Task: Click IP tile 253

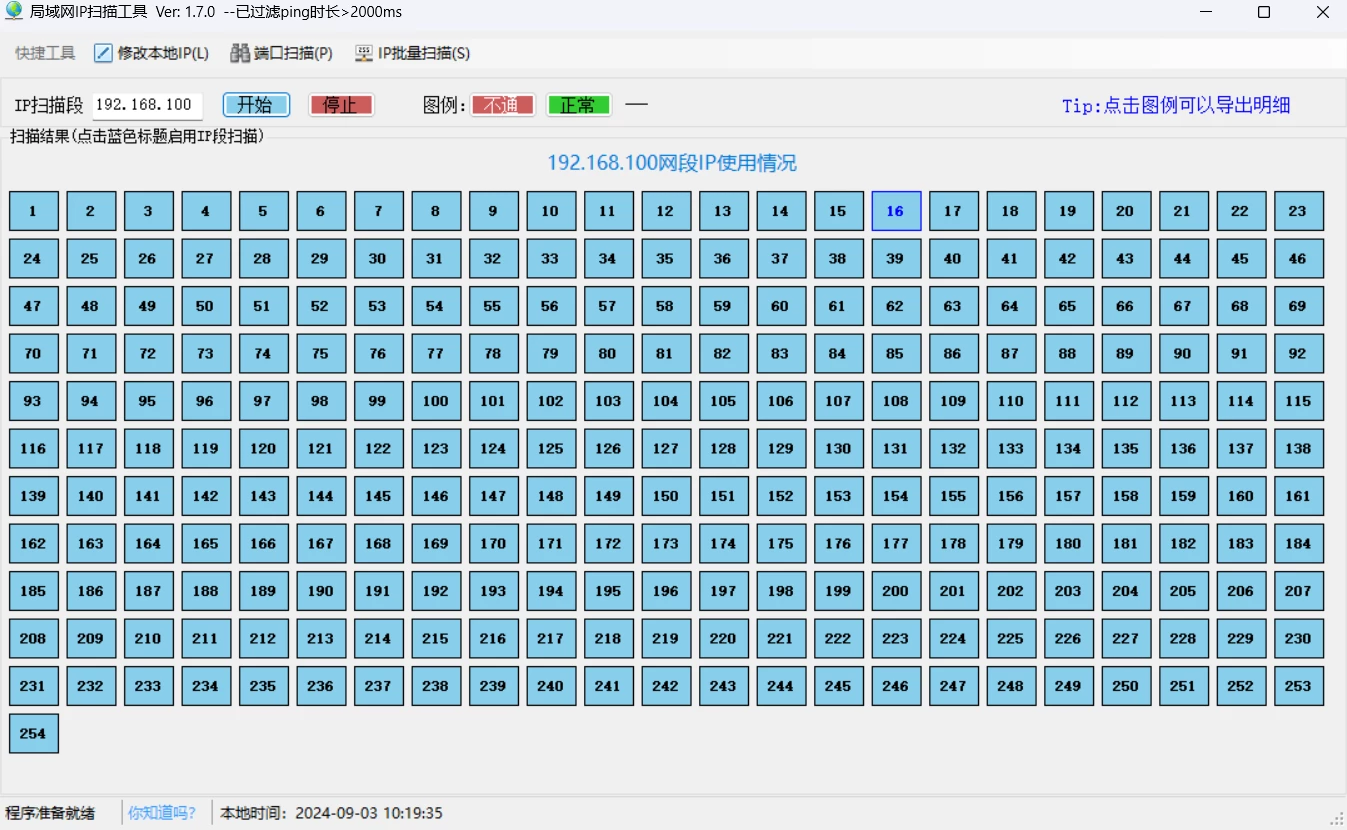Action: tap(1298, 686)
